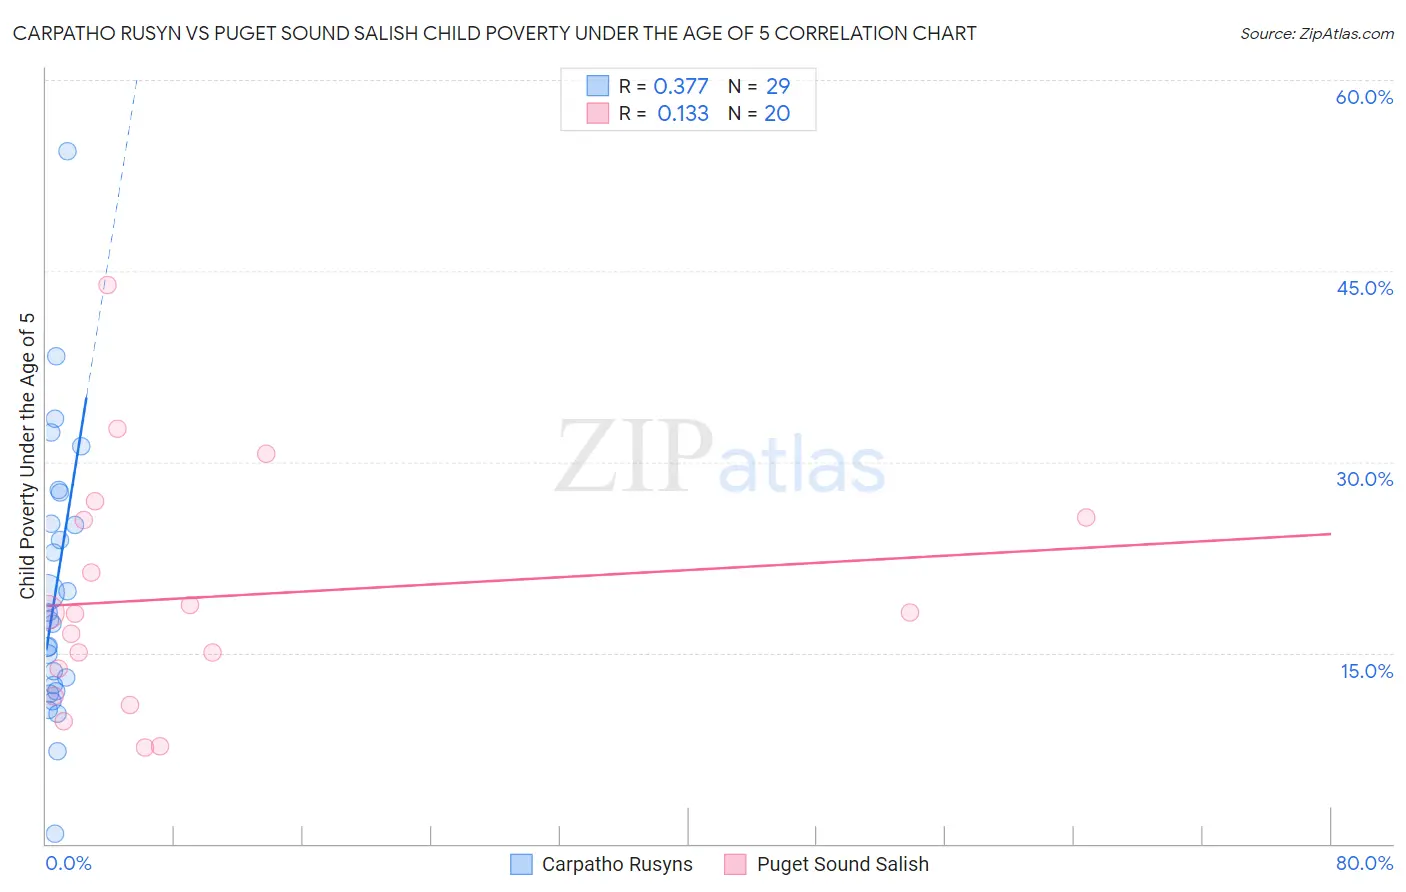Click the pink data point near 30.5%
Screen dimensions: 1406x892
(266, 453)
